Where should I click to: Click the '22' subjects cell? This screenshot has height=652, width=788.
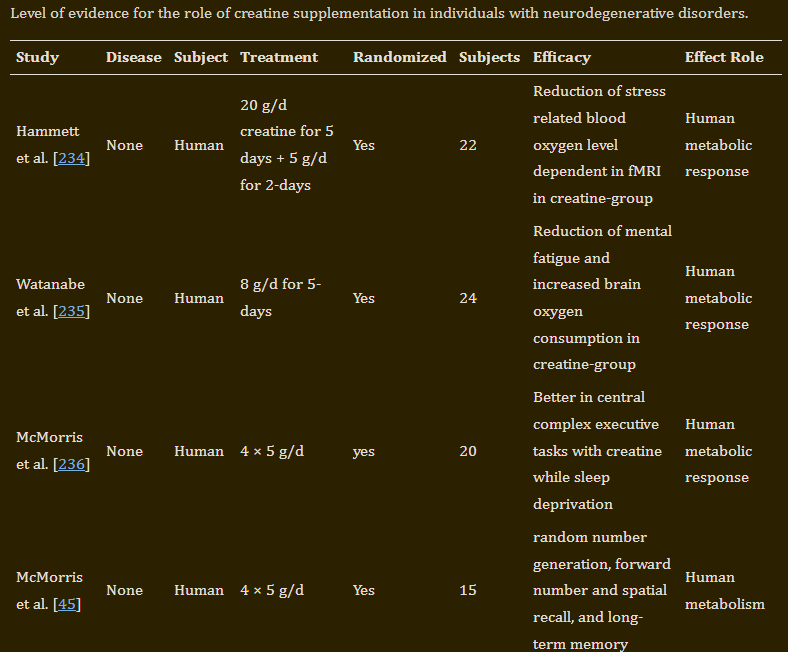tap(468, 145)
